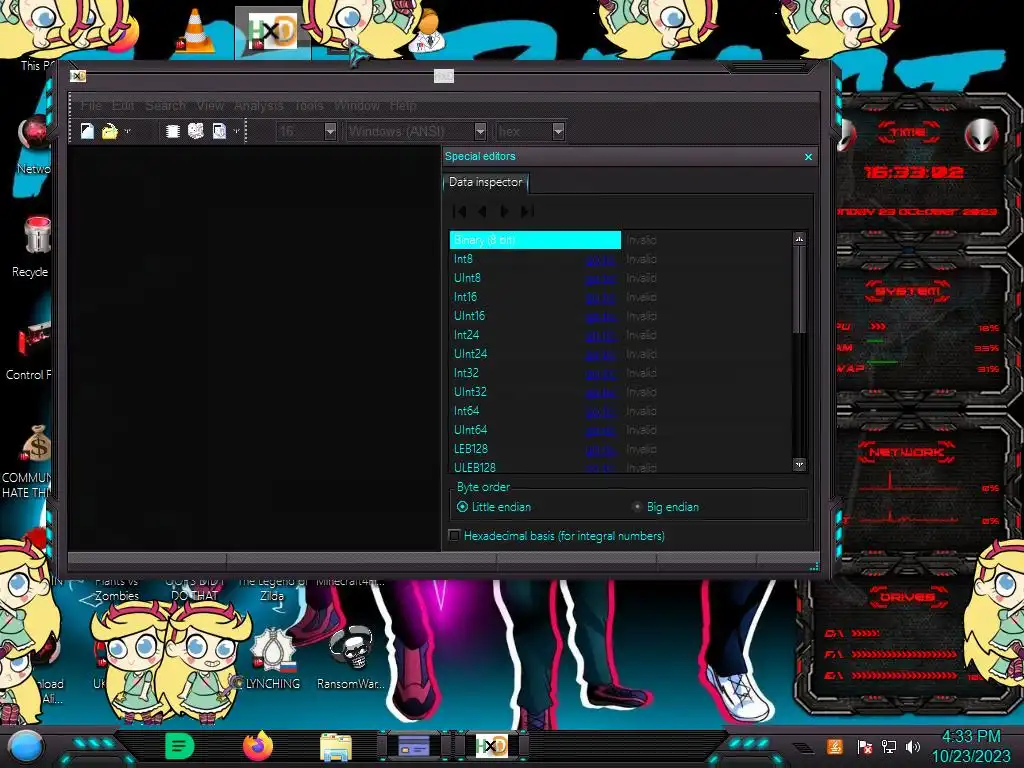Expand arrow next to Open file icon
The width and height of the screenshot is (1024, 768).
[127, 131]
